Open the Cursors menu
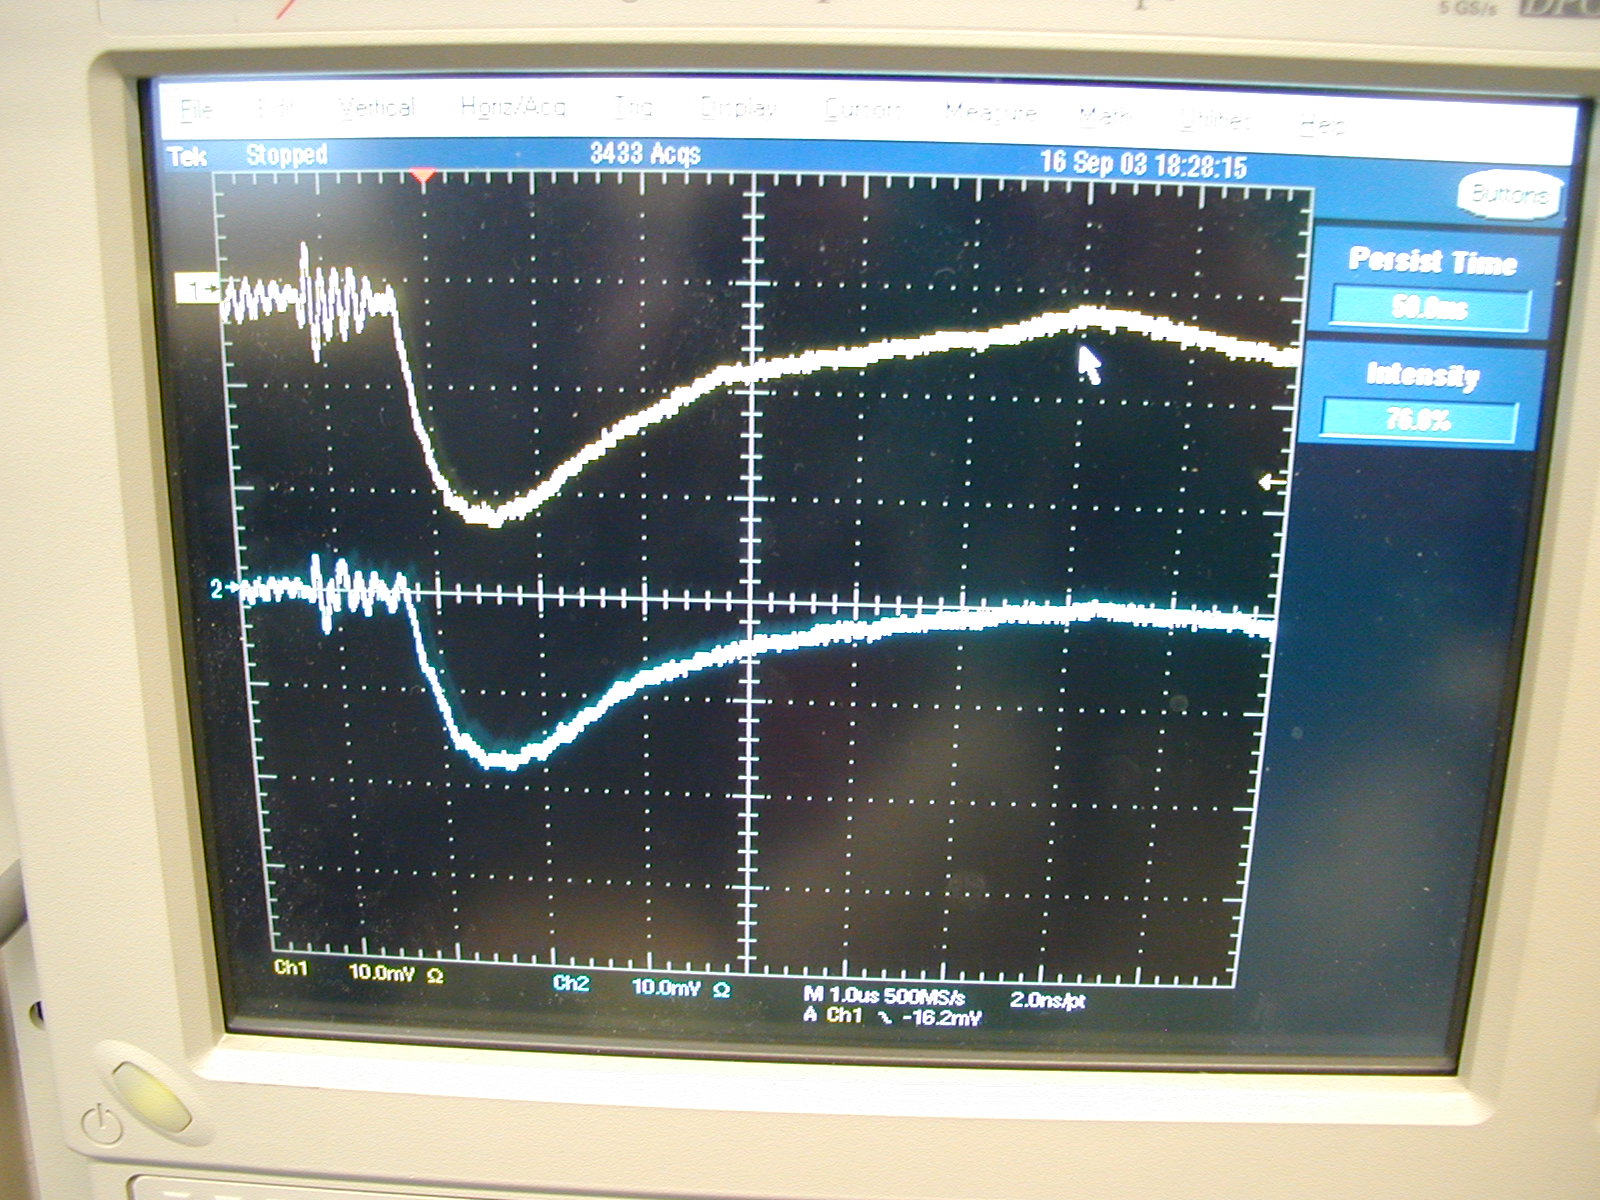 864,109
